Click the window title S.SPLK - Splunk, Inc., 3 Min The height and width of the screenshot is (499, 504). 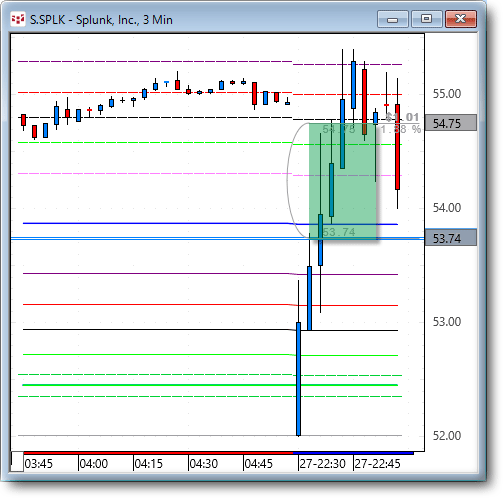tap(101, 20)
